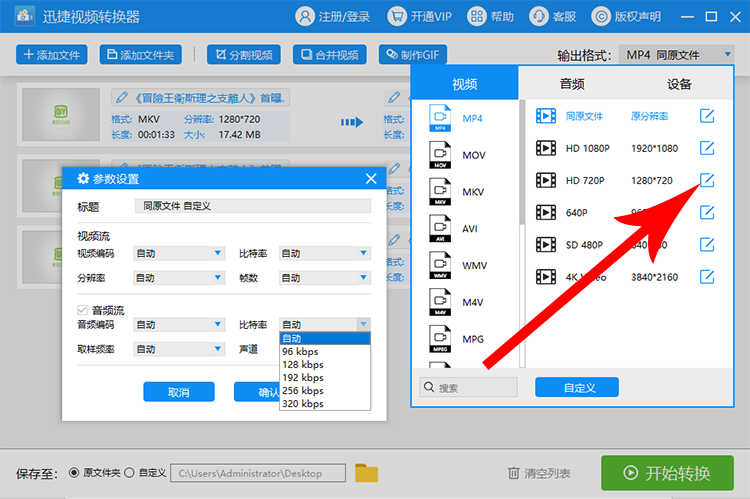Viewport: 750px width, 499px height.
Task: Select 自动 in the bitrate list
Action: pos(325,338)
